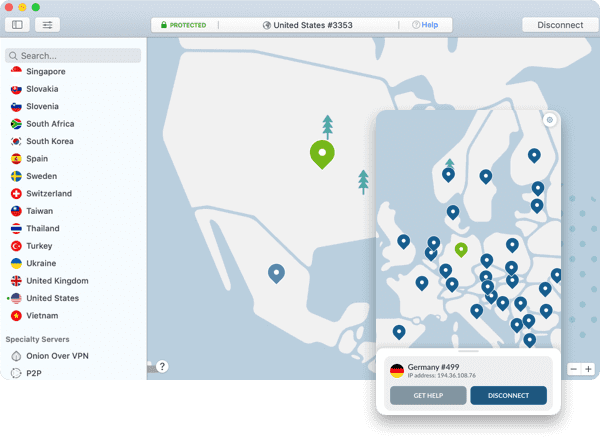This screenshot has width=600, height=438.
Task: Open the Help link in the status bar
Action: [426, 25]
